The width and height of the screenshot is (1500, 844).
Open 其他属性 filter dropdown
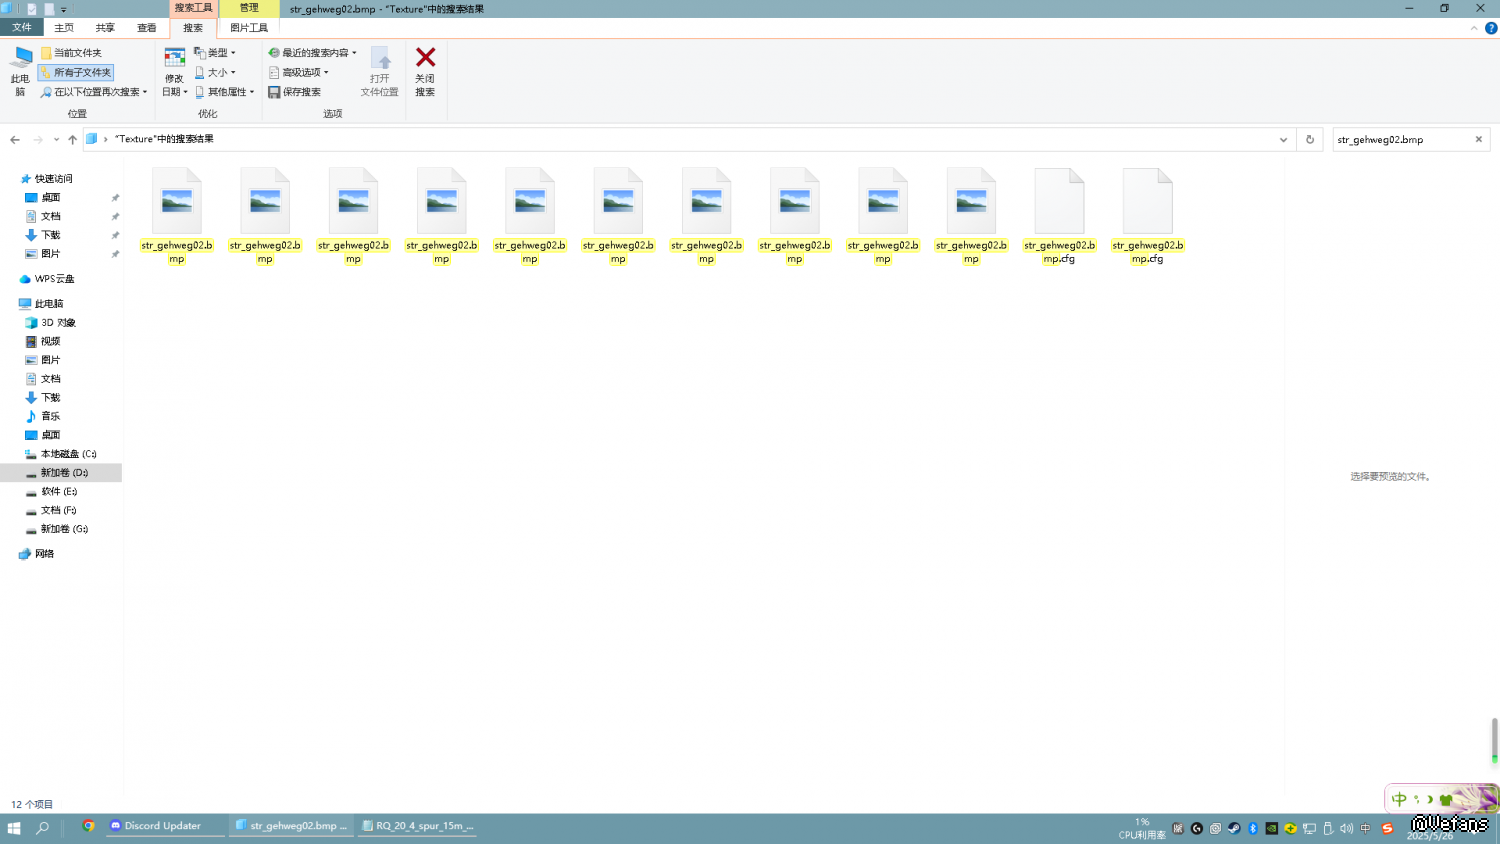[x=225, y=92]
